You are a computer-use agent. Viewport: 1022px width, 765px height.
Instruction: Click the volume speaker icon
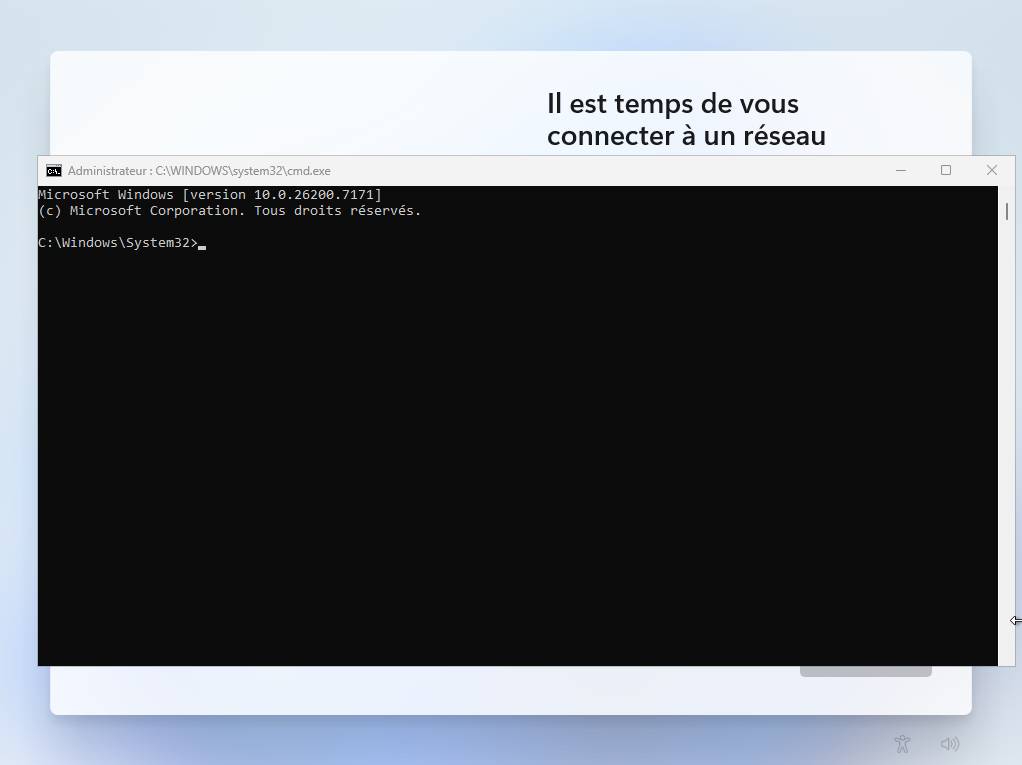tap(950, 744)
